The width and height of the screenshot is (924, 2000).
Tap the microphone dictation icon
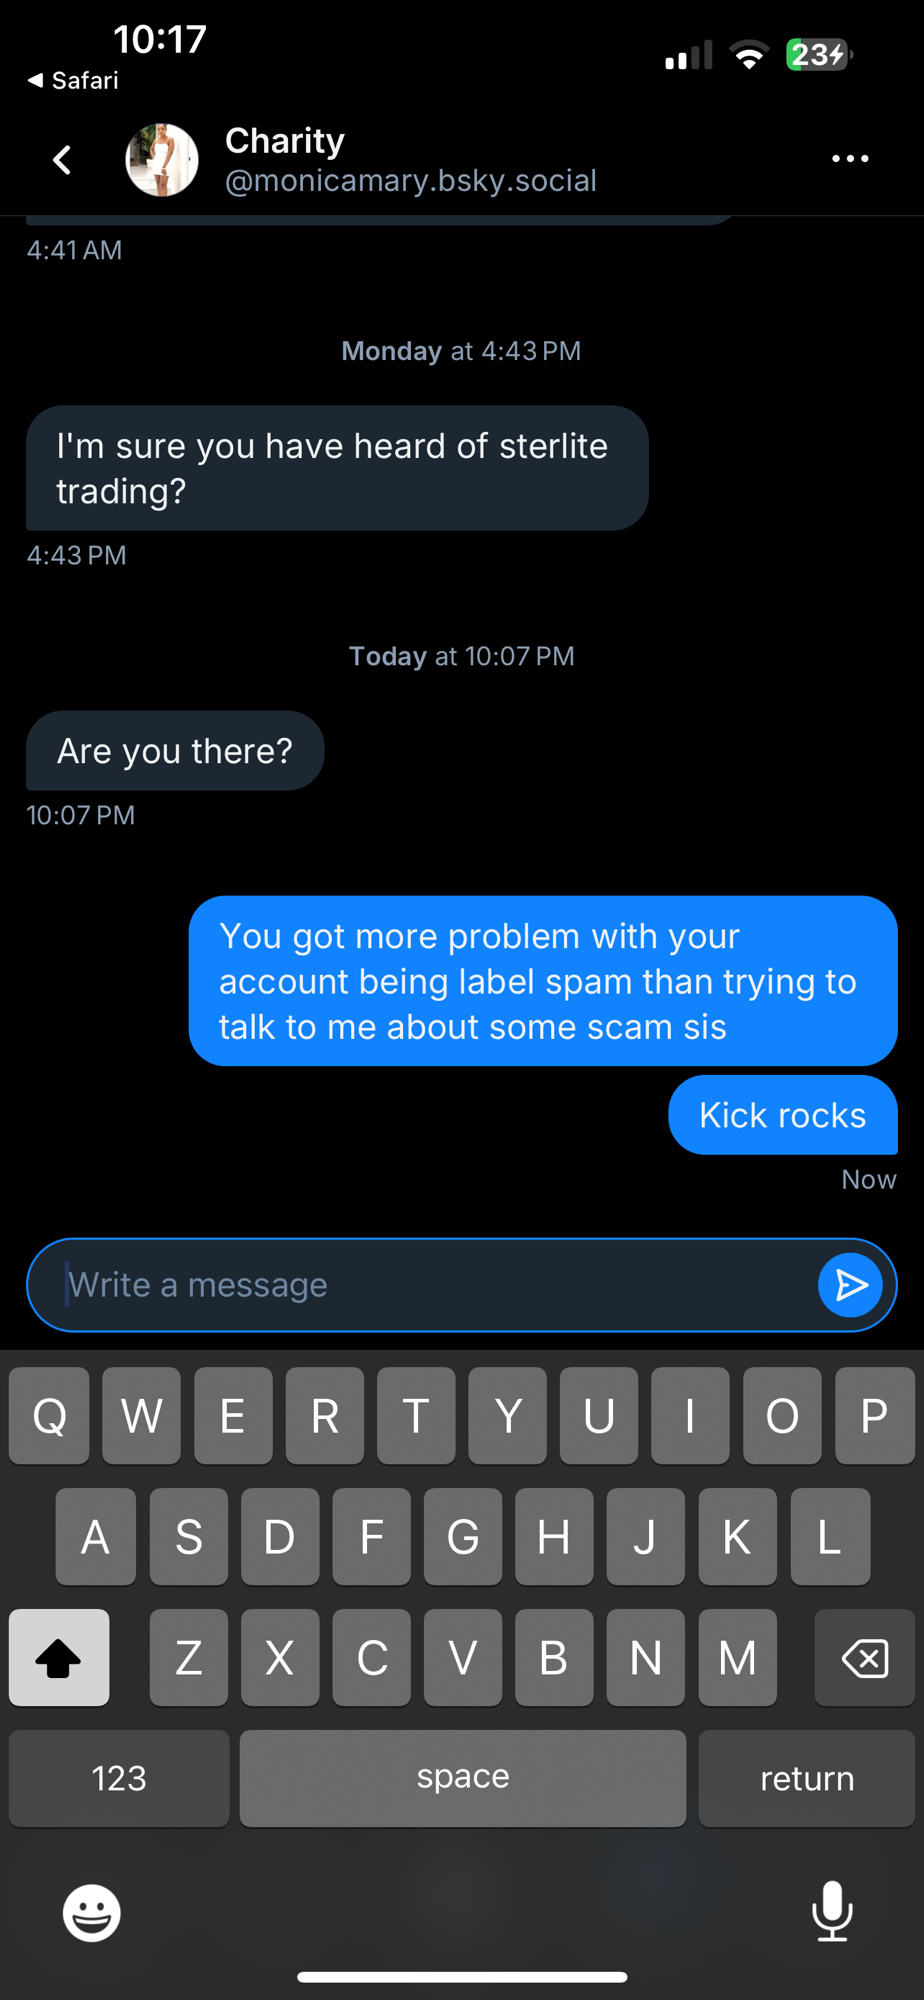pyautogui.click(x=831, y=1911)
